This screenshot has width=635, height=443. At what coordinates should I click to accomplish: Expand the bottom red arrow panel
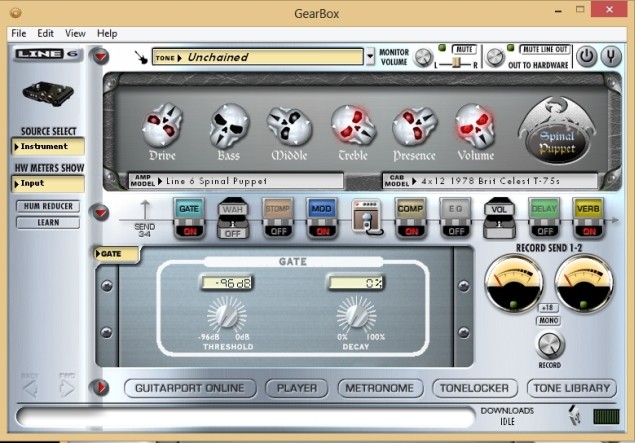tap(100, 388)
